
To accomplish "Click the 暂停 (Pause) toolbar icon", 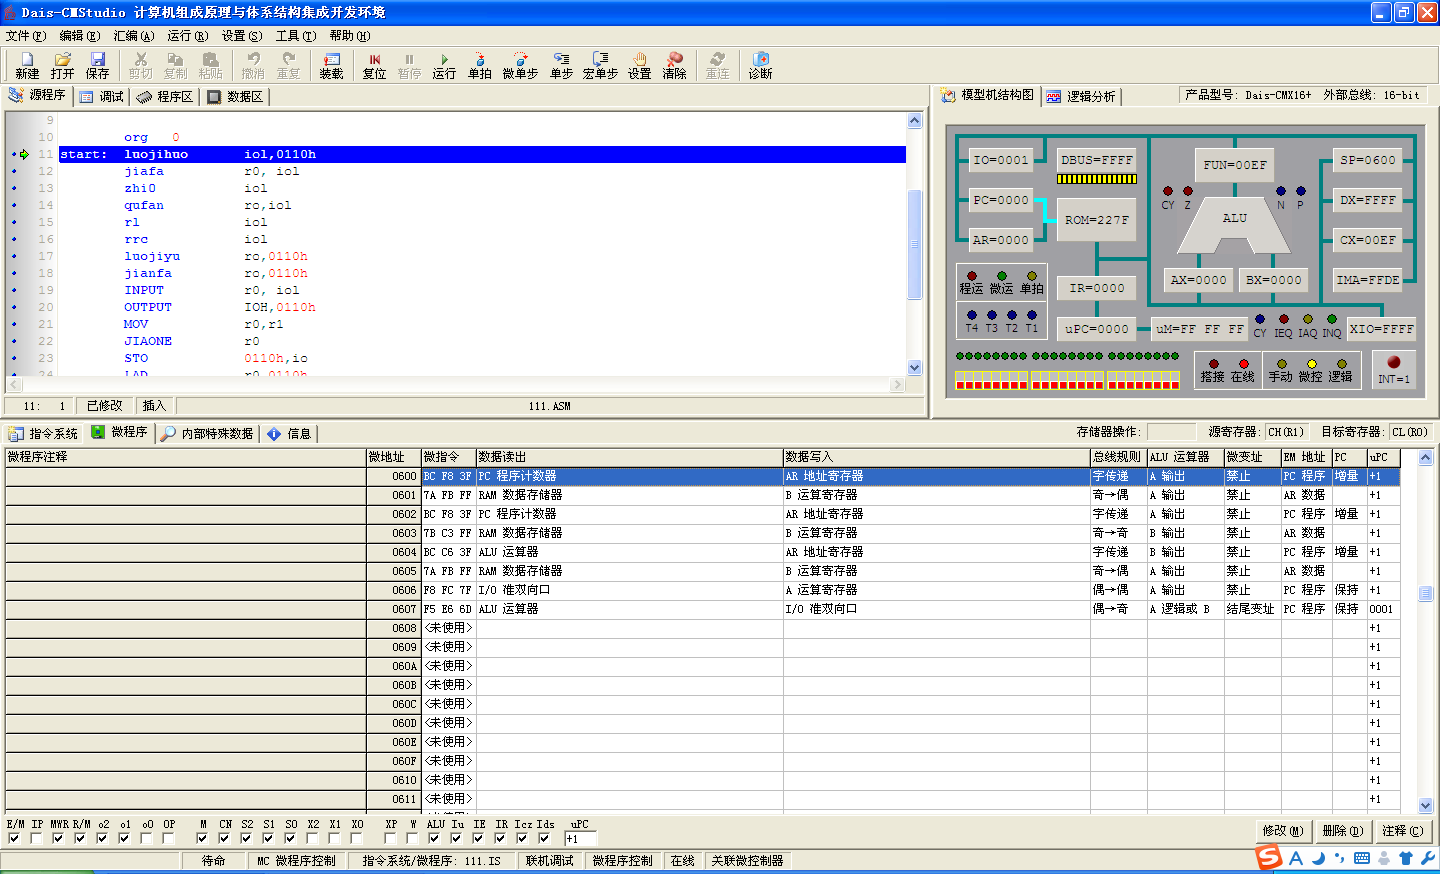I will point(409,66).
